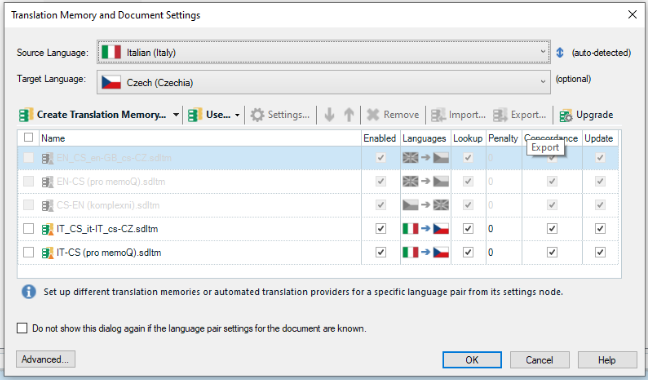Click language flags for CS-EN (komplexni).sdltm
Screen dimensions: 648x380
coord(426,205)
